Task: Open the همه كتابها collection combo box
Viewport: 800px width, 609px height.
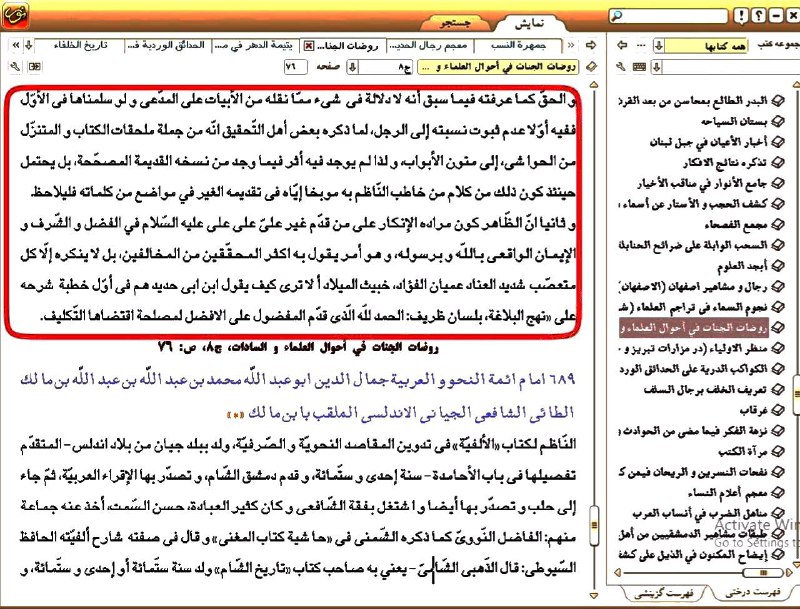Action: pyautogui.click(x=706, y=46)
